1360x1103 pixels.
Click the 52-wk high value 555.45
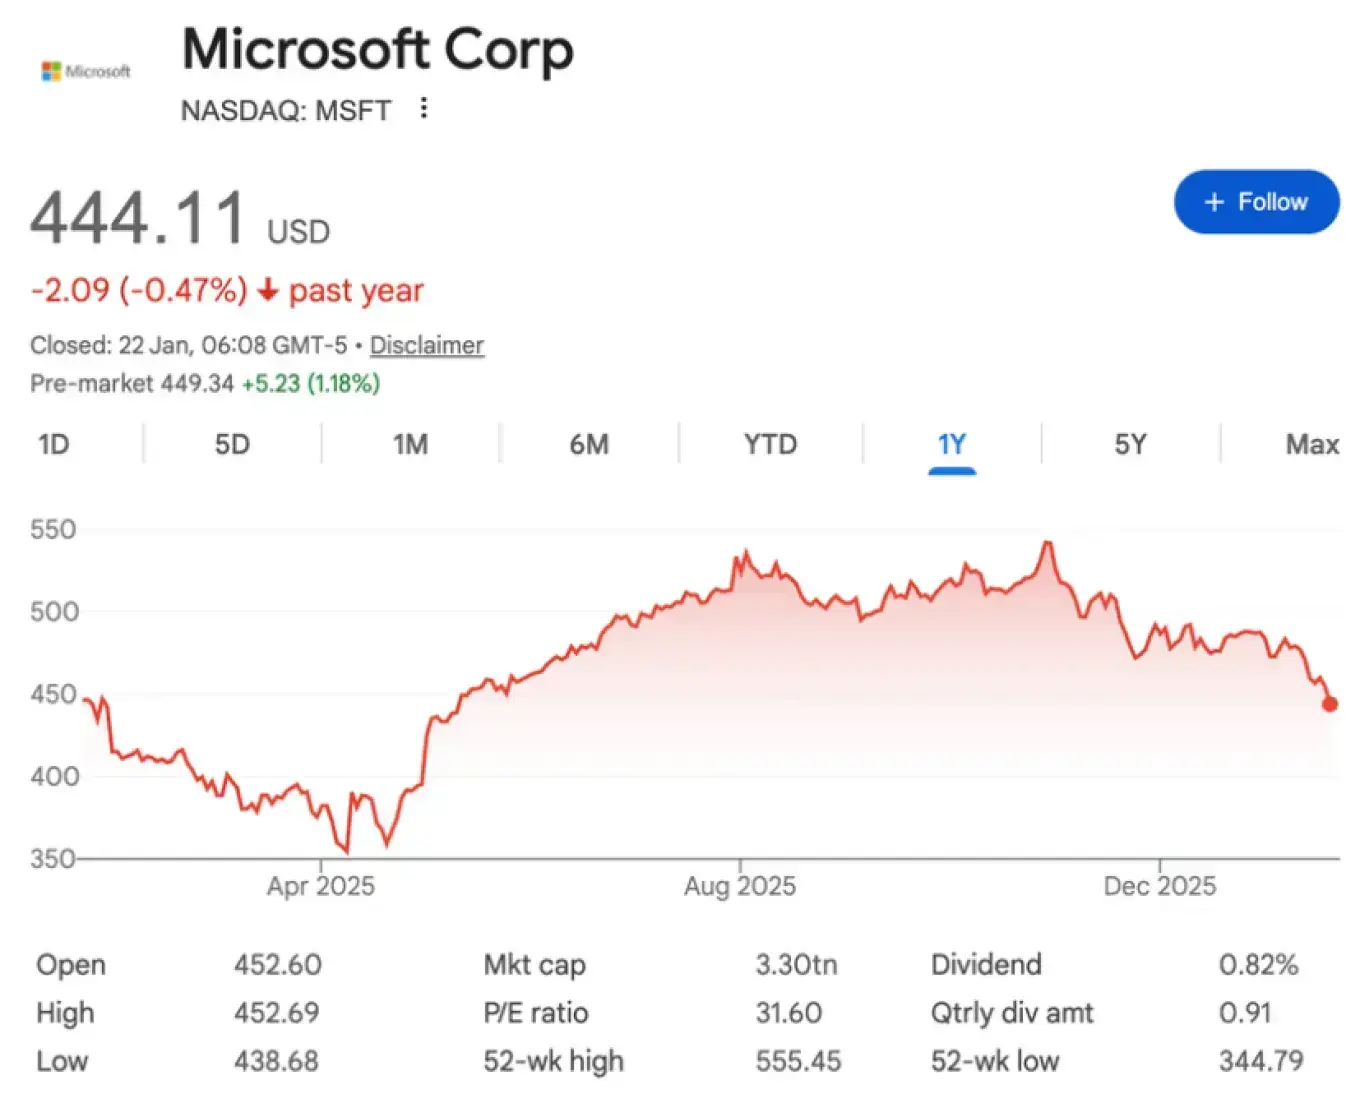tap(798, 1061)
